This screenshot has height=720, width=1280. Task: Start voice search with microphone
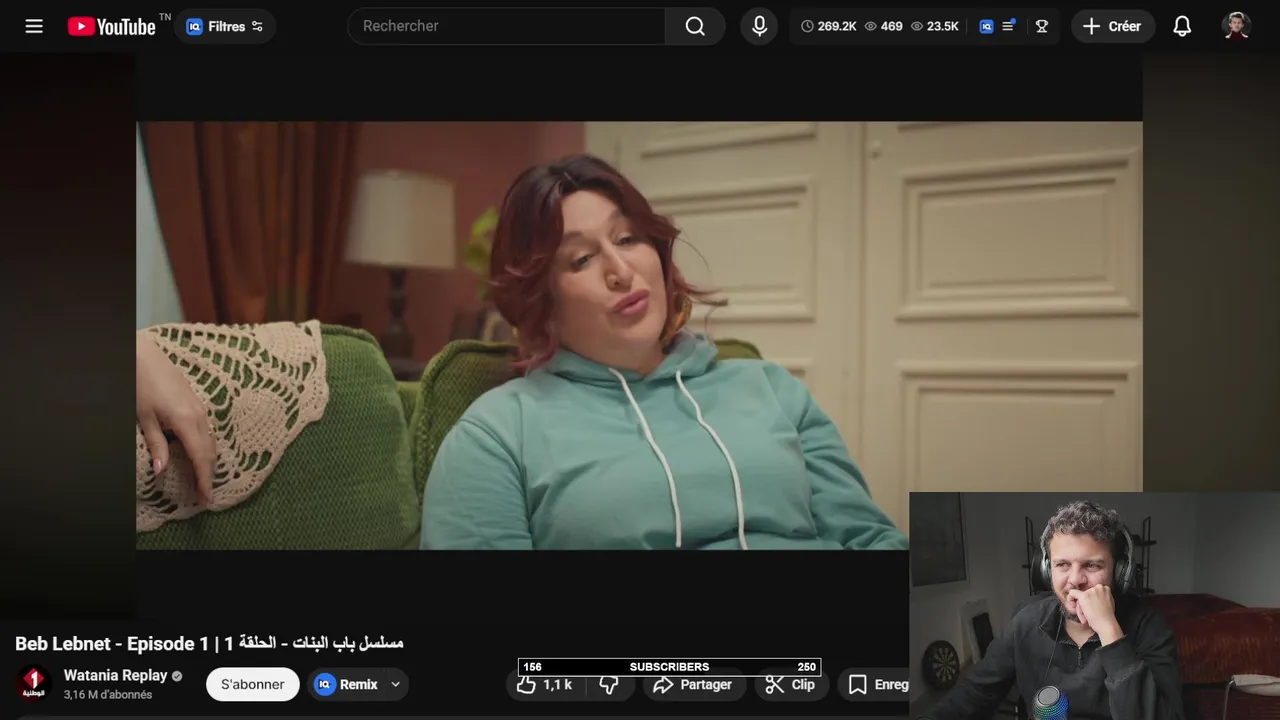click(x=760, y=26)
